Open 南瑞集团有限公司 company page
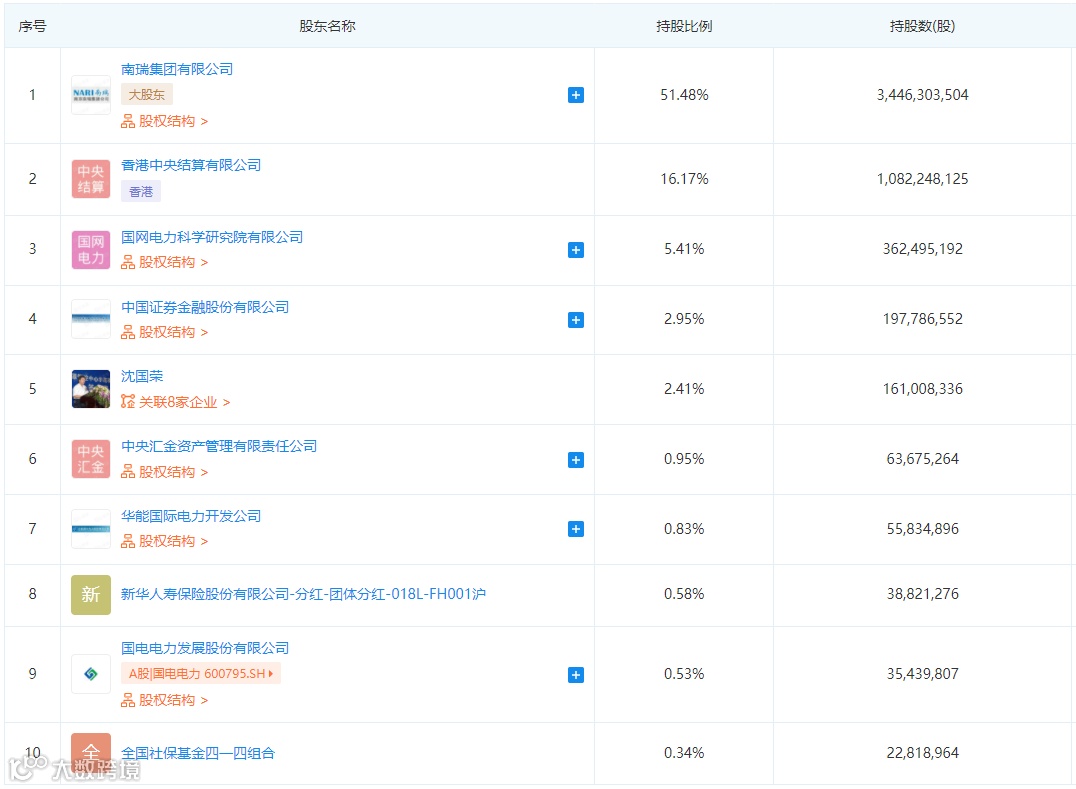The width and height of the screenshot is (1076, 789). coord(177,69)
